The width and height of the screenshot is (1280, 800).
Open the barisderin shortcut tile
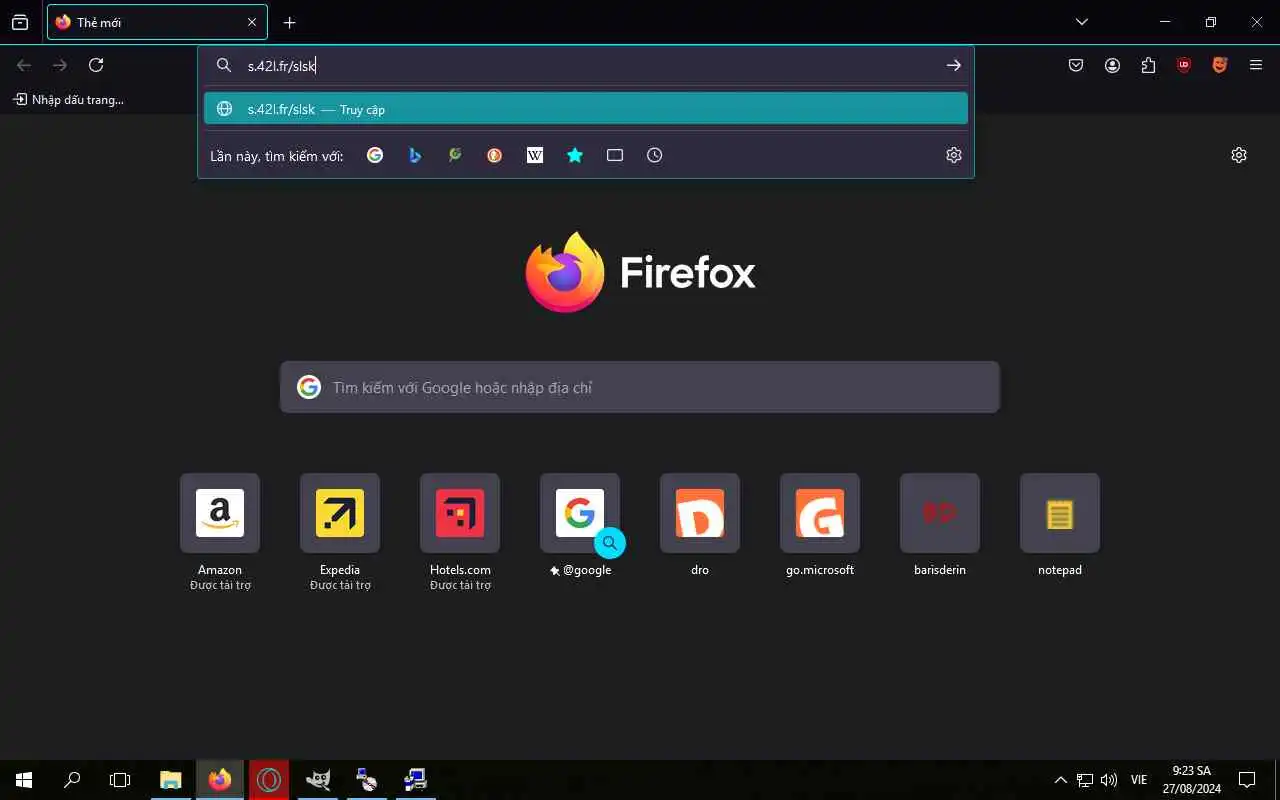(940, 513)
